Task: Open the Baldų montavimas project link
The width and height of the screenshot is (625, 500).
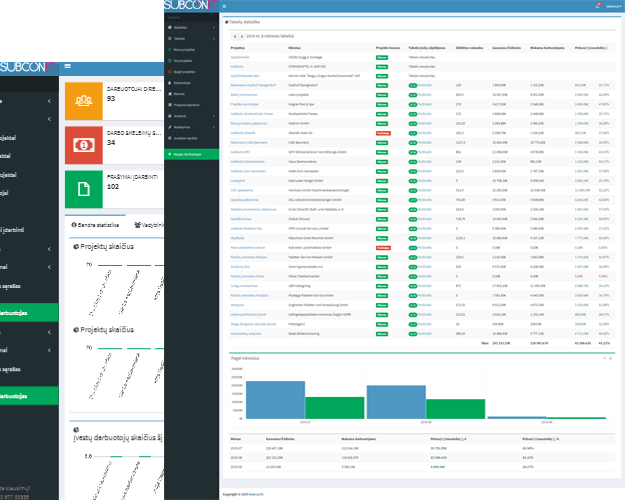Action: click(244, 95)
